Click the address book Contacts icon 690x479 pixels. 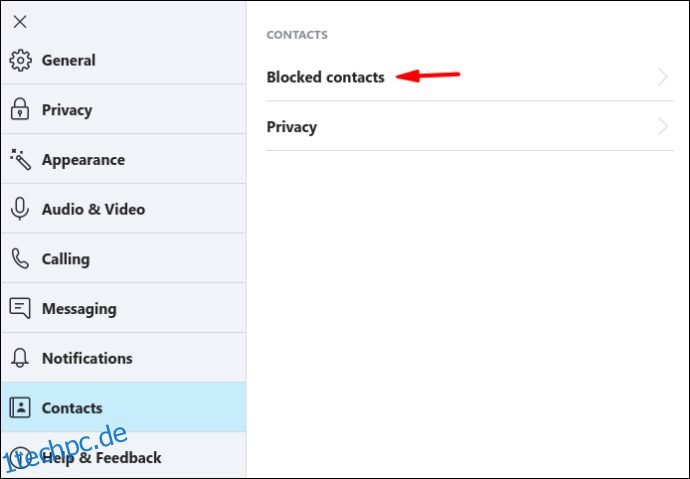tap(20, 408)
